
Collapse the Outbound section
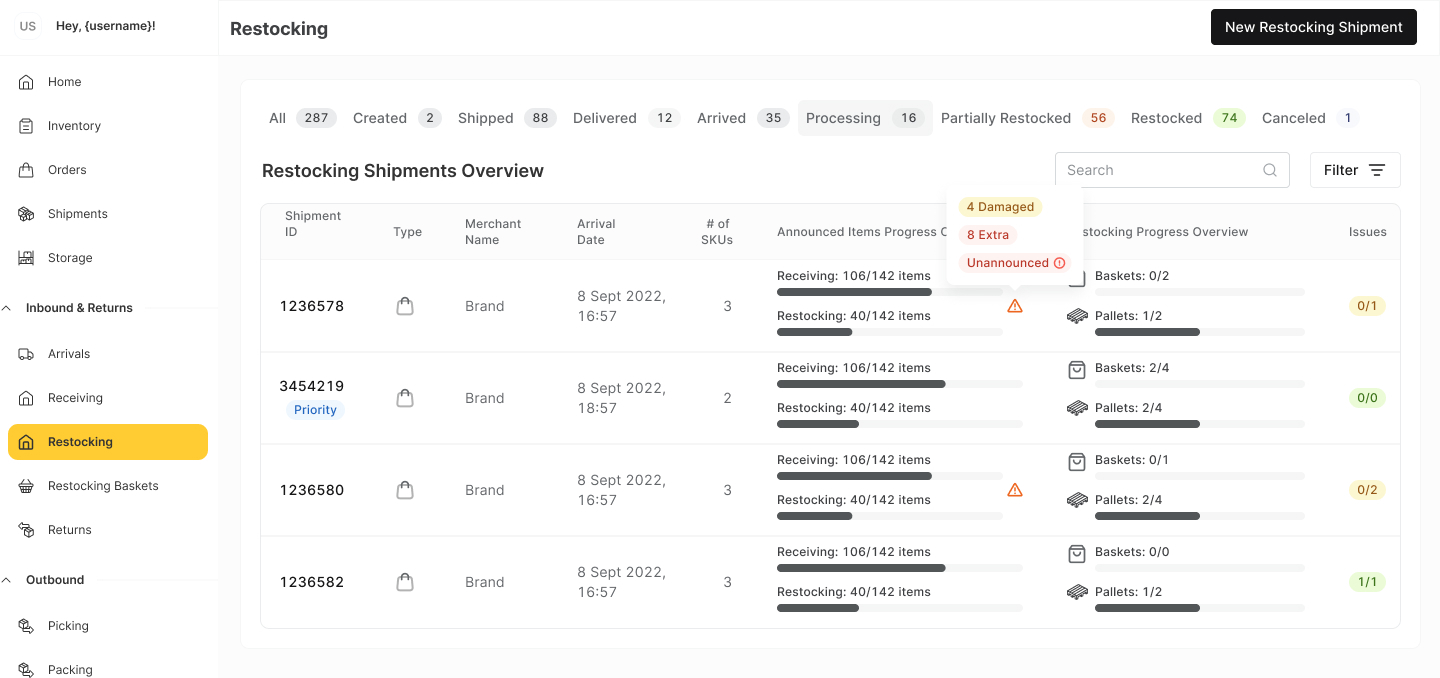point(6,580)
